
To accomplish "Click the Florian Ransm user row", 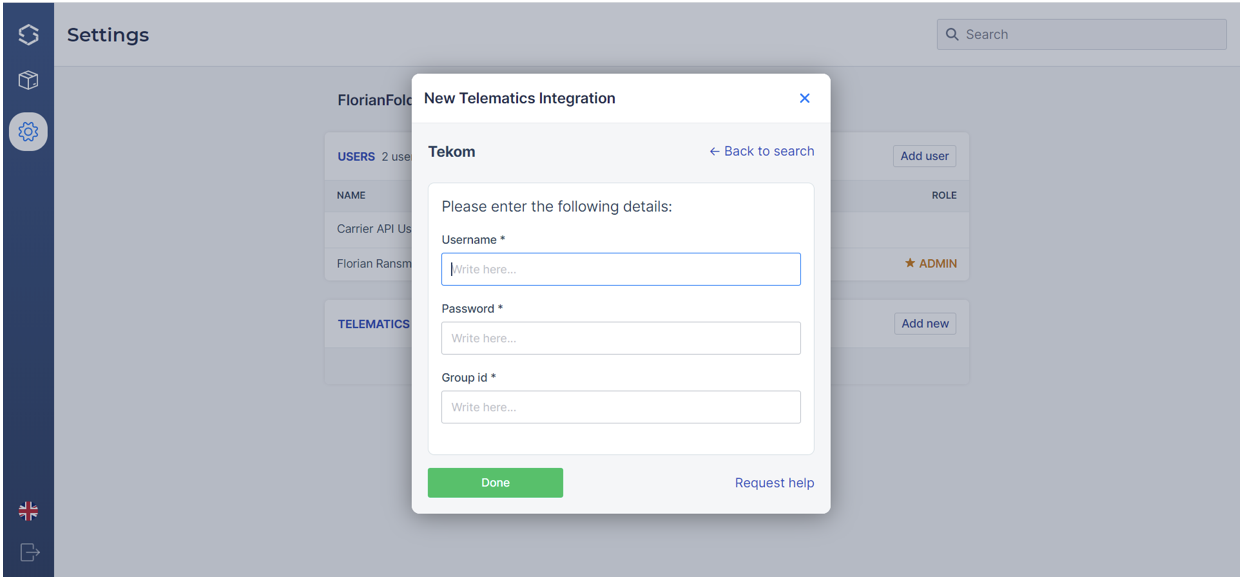I will tap(646, 263).
